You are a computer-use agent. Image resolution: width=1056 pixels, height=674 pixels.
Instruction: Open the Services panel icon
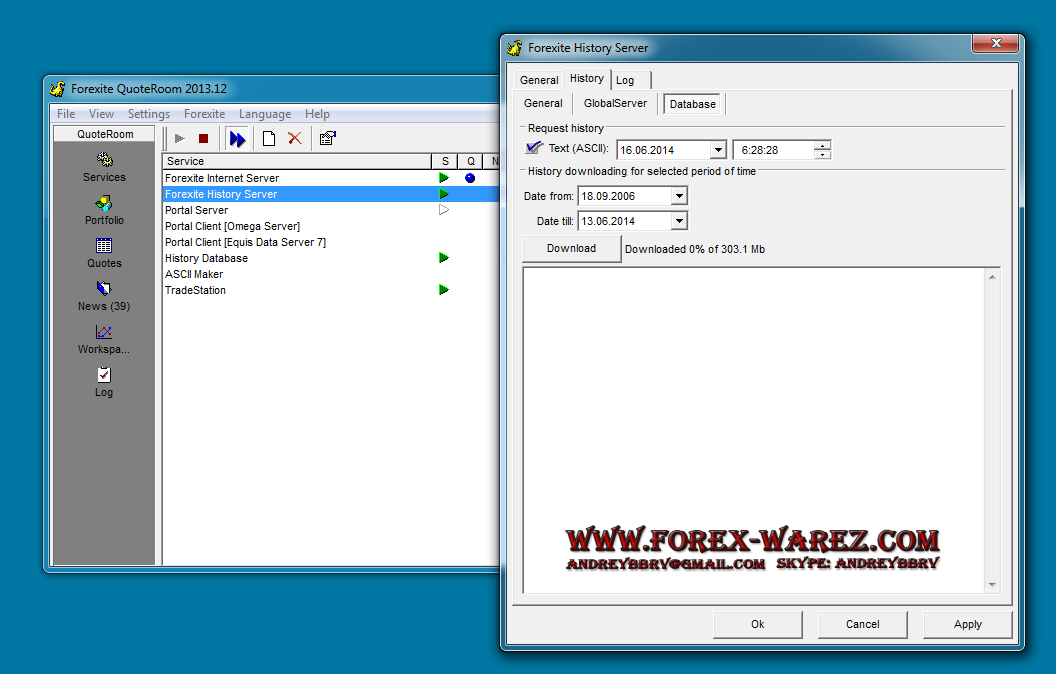pos(104,160)
